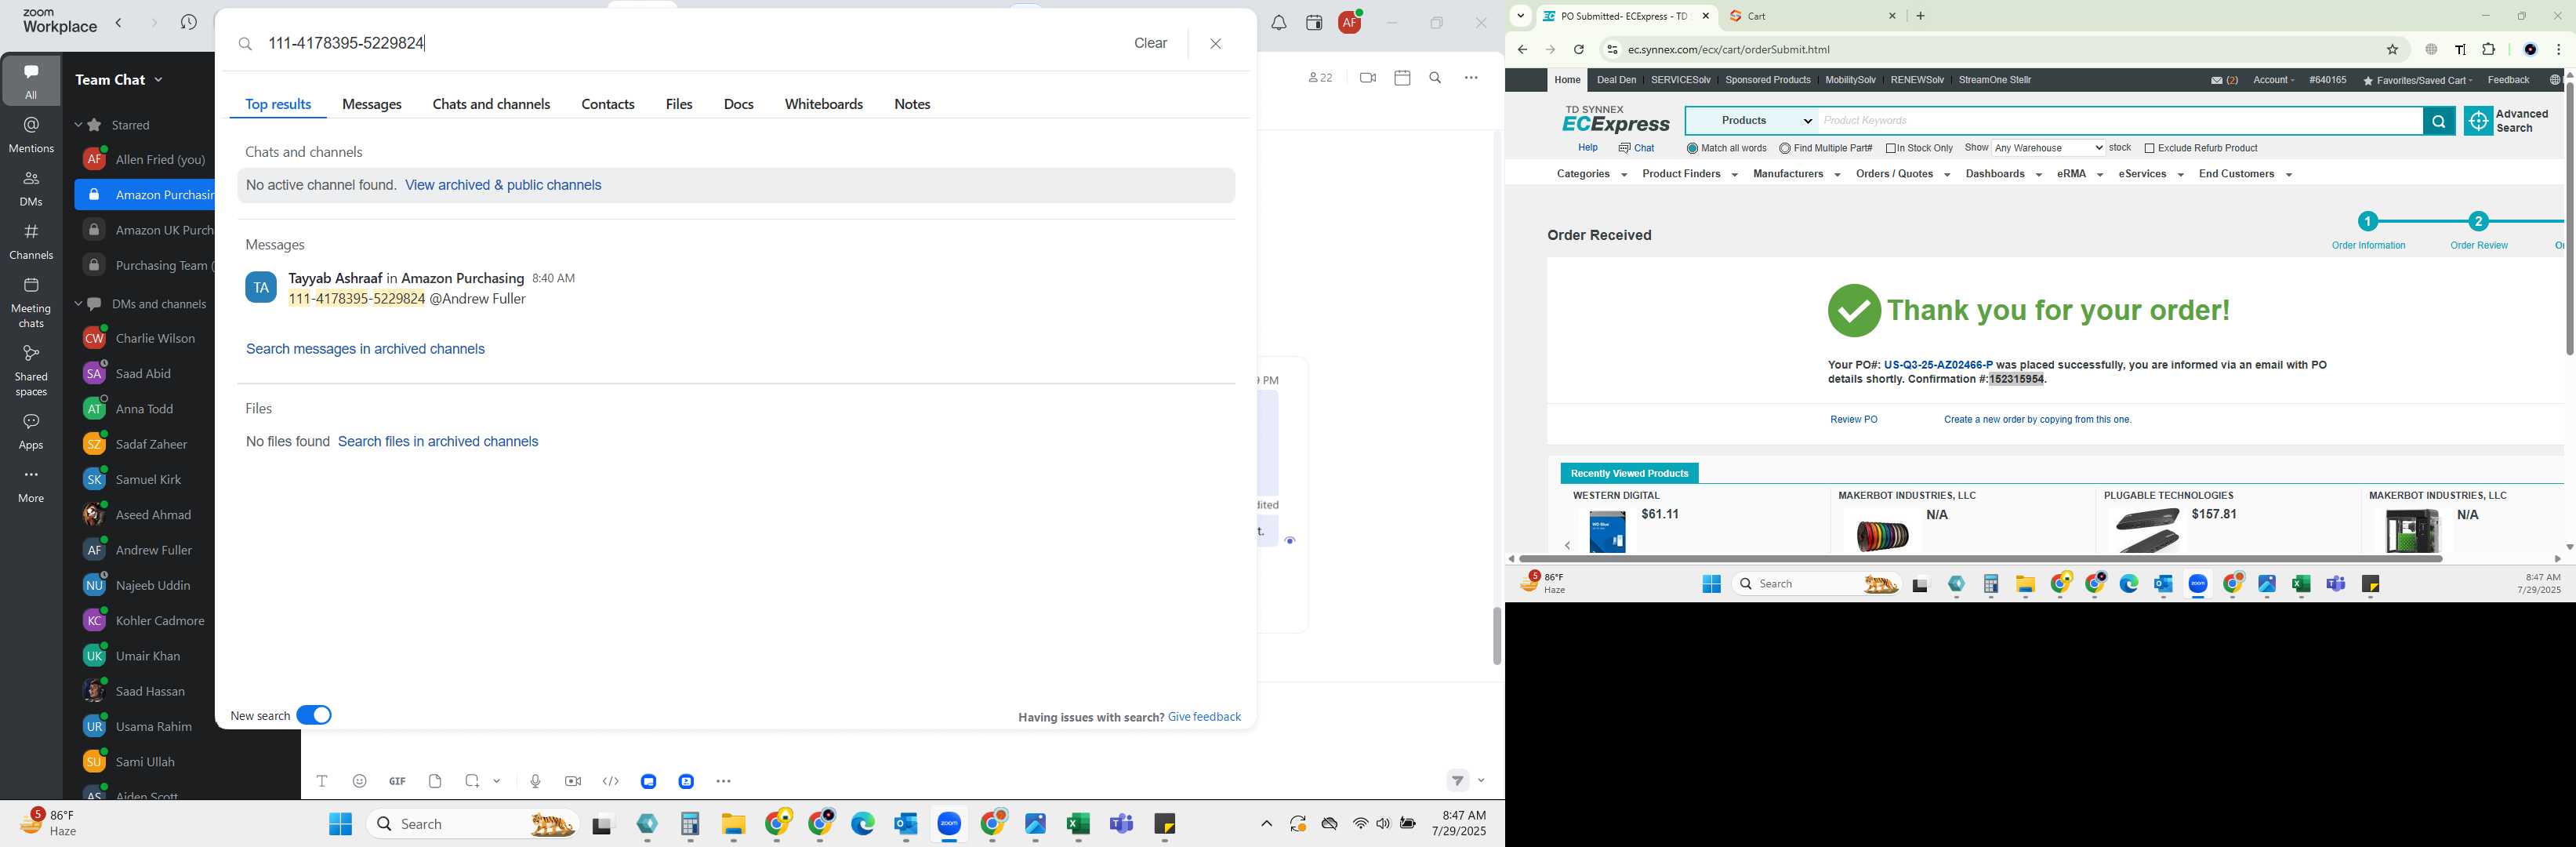Bookmark the ECExpress page with star icon

(x=2392, y=49)
